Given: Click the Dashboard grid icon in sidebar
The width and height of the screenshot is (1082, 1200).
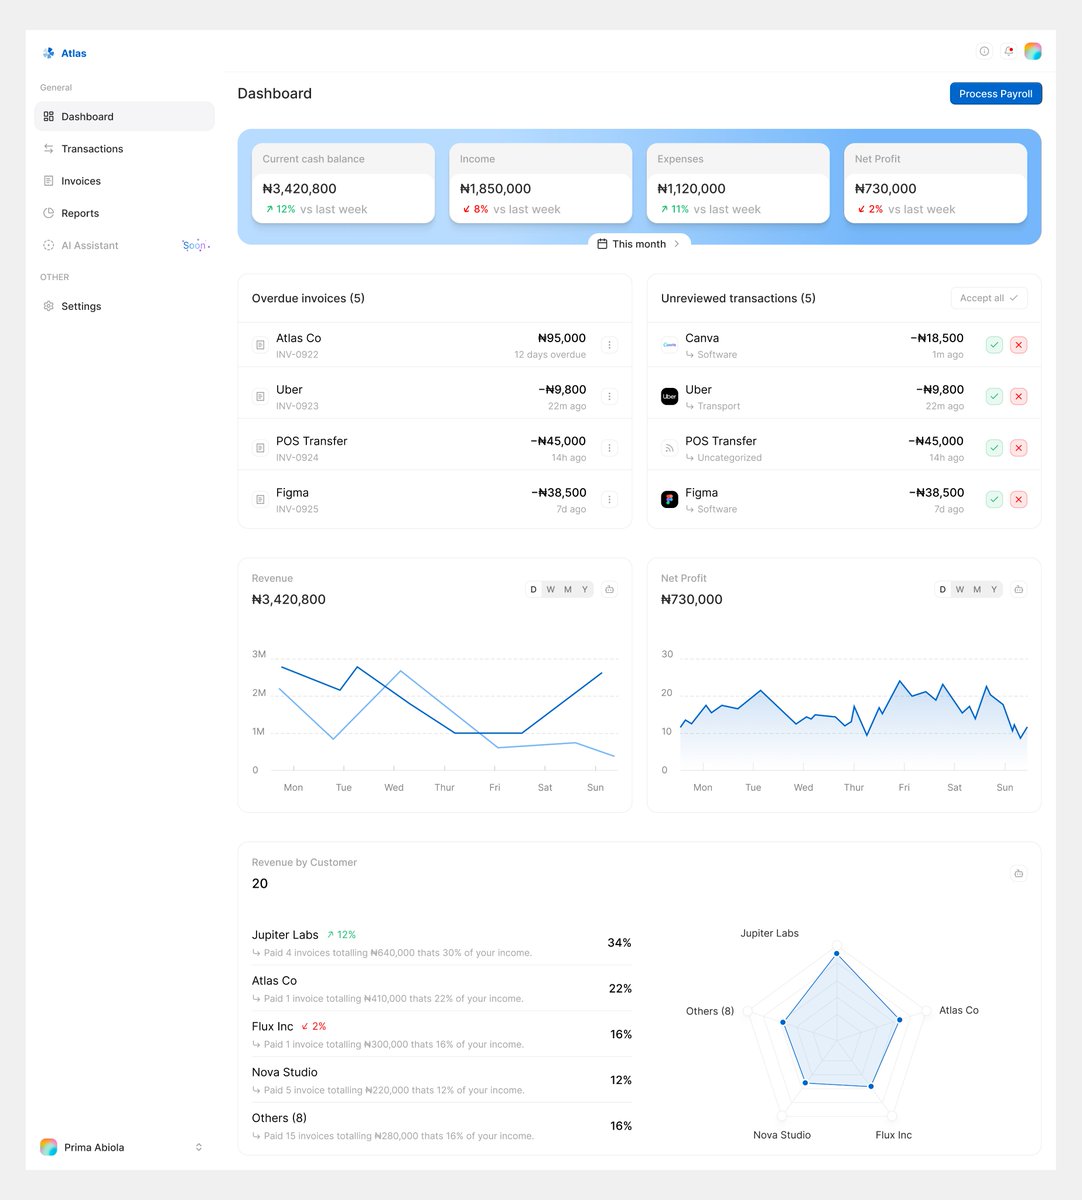Looking at the screenshot, I should coord(48,116).
